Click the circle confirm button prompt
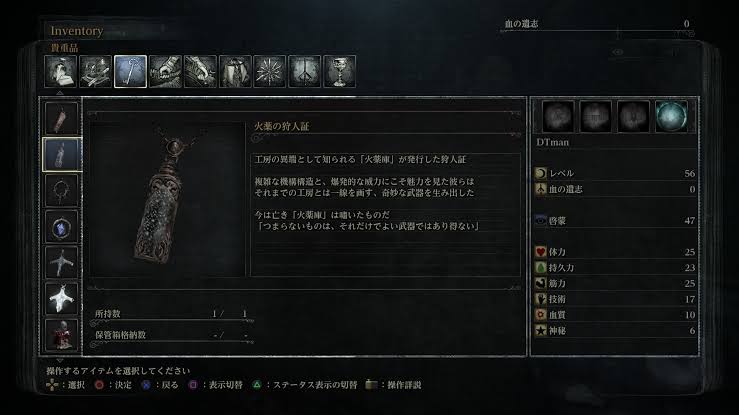 point(113,385)
